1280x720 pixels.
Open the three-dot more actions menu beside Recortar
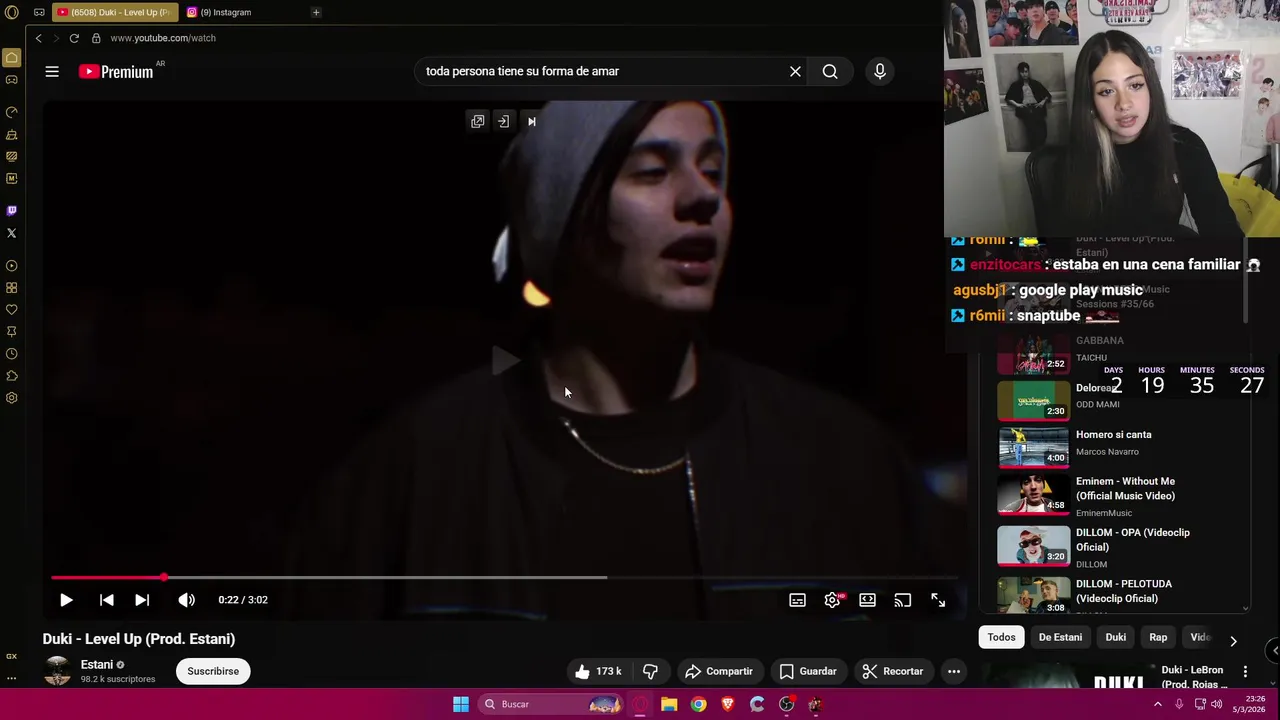(954, 671)
